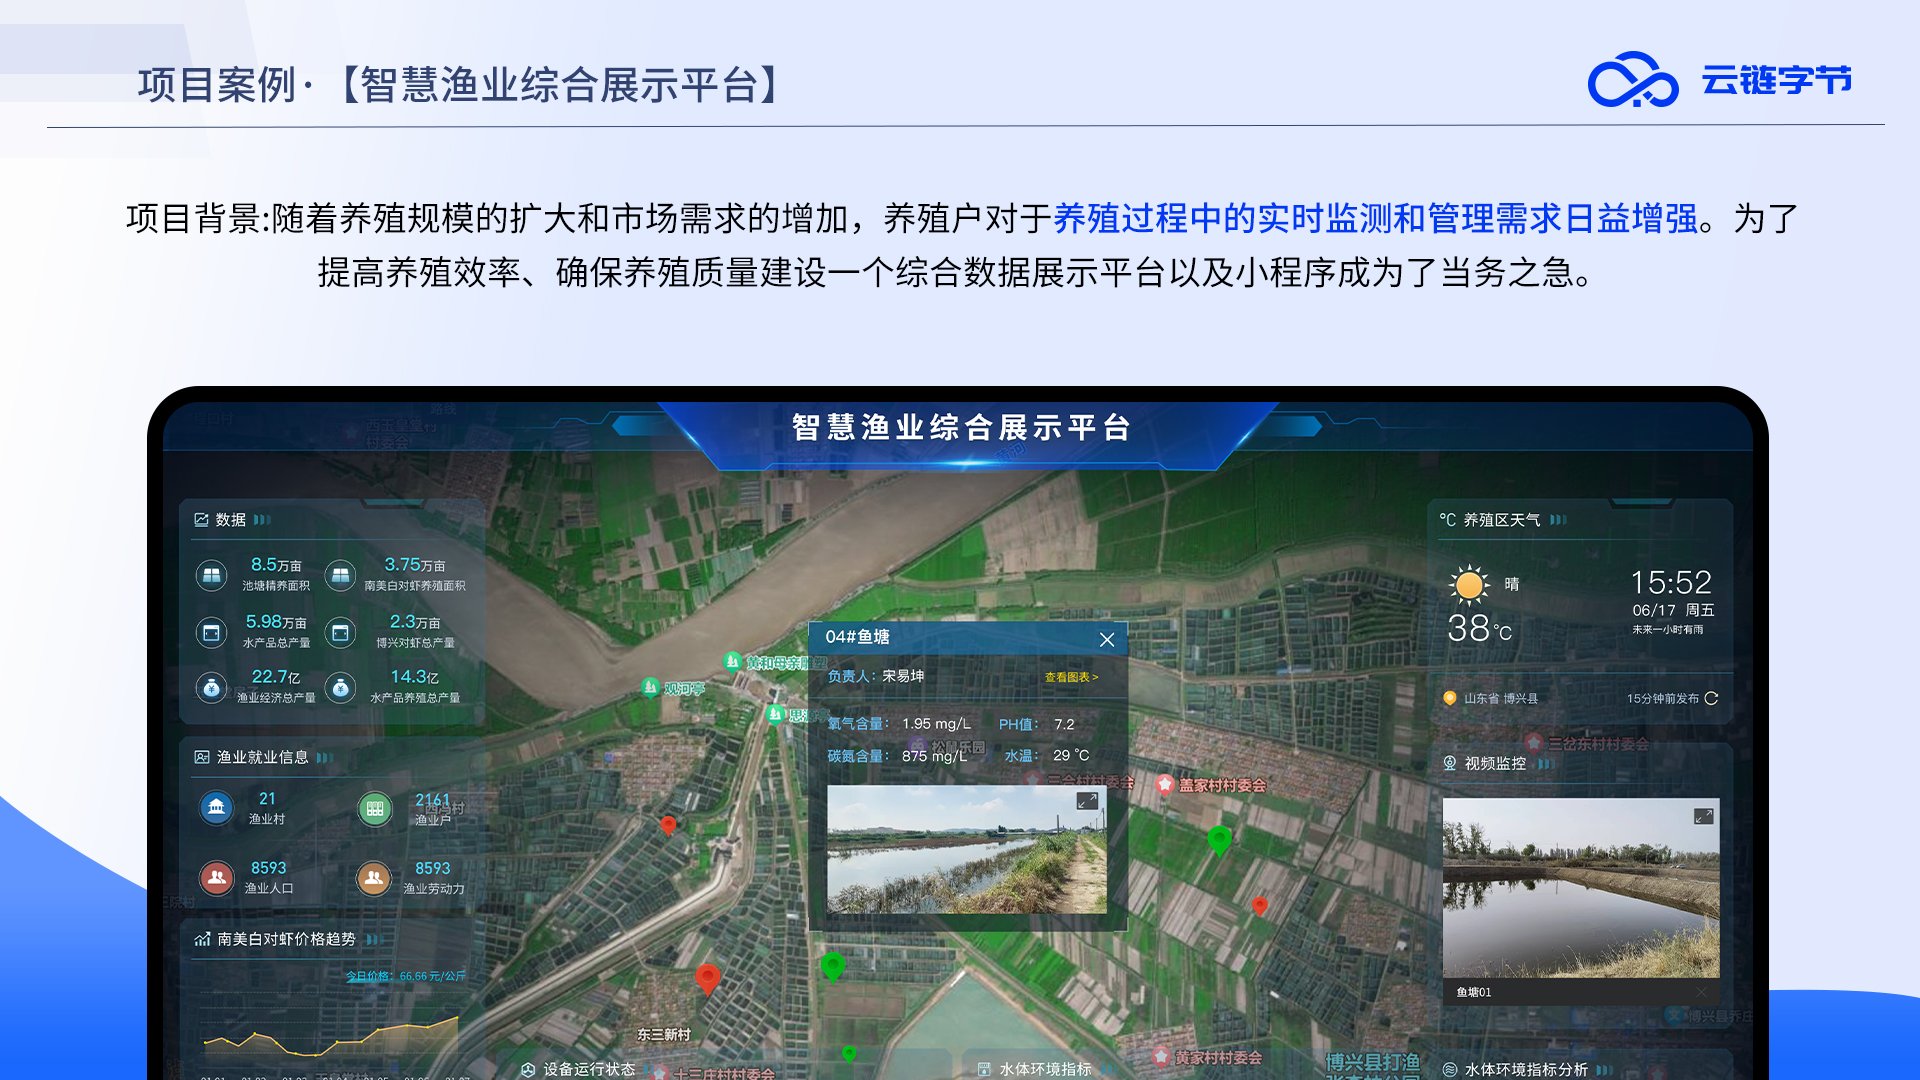Select the 南美白对虾养殖面积 icon
Screen dimensions: 1920x1080
point(340,575)
